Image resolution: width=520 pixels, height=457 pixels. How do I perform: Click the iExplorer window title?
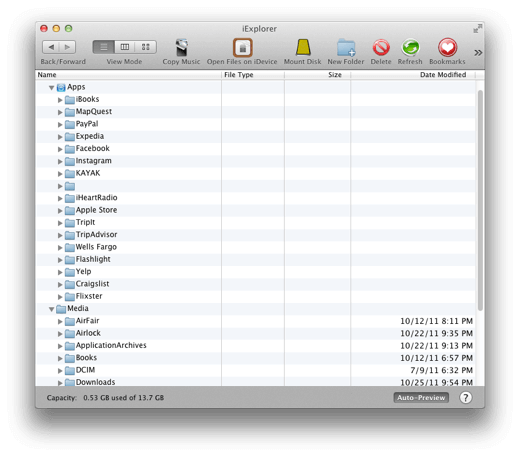point(259,29)
